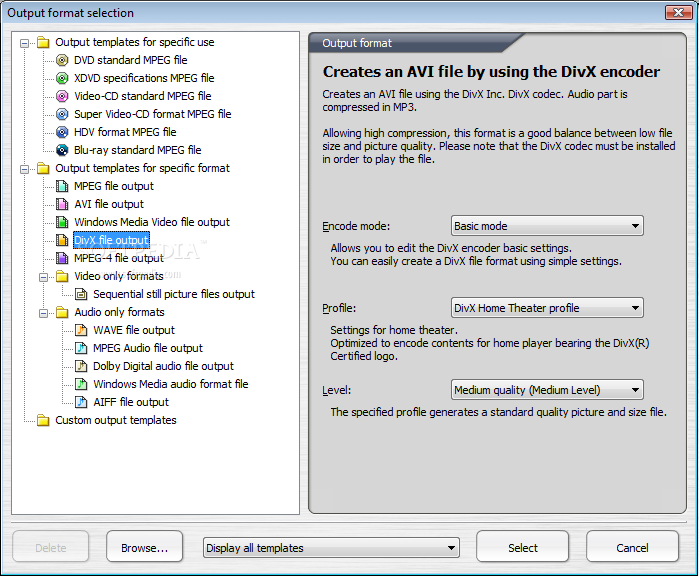Viewport: 699px width, 576px height.
Task: Open the Level quality dropdown
Action: click(x=547, y=390)
